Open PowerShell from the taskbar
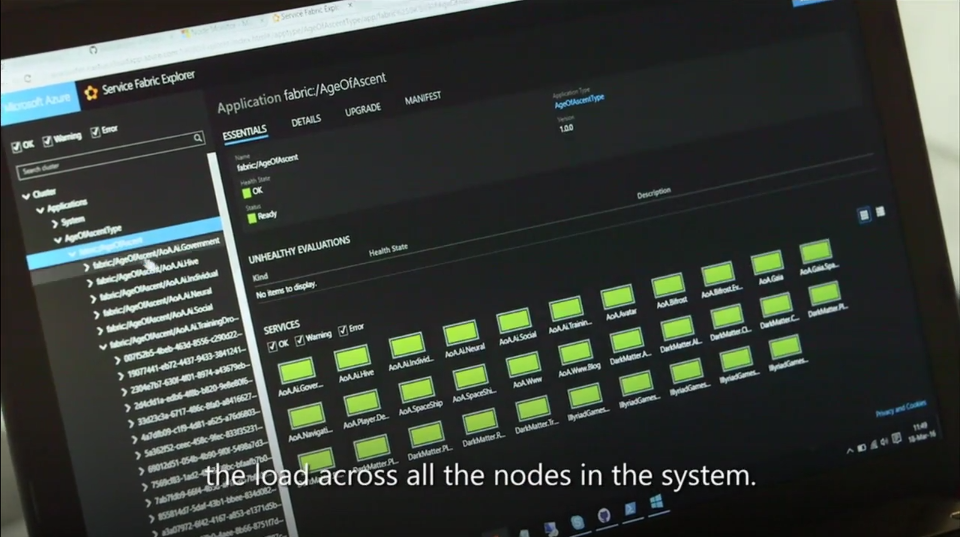 (630, 509)
